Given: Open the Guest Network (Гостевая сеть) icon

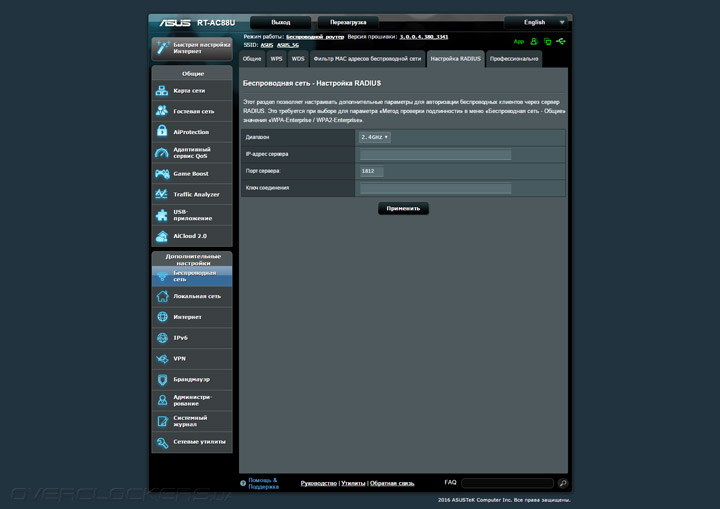Looking at the screenshot, I should click(x=162, y=111).
